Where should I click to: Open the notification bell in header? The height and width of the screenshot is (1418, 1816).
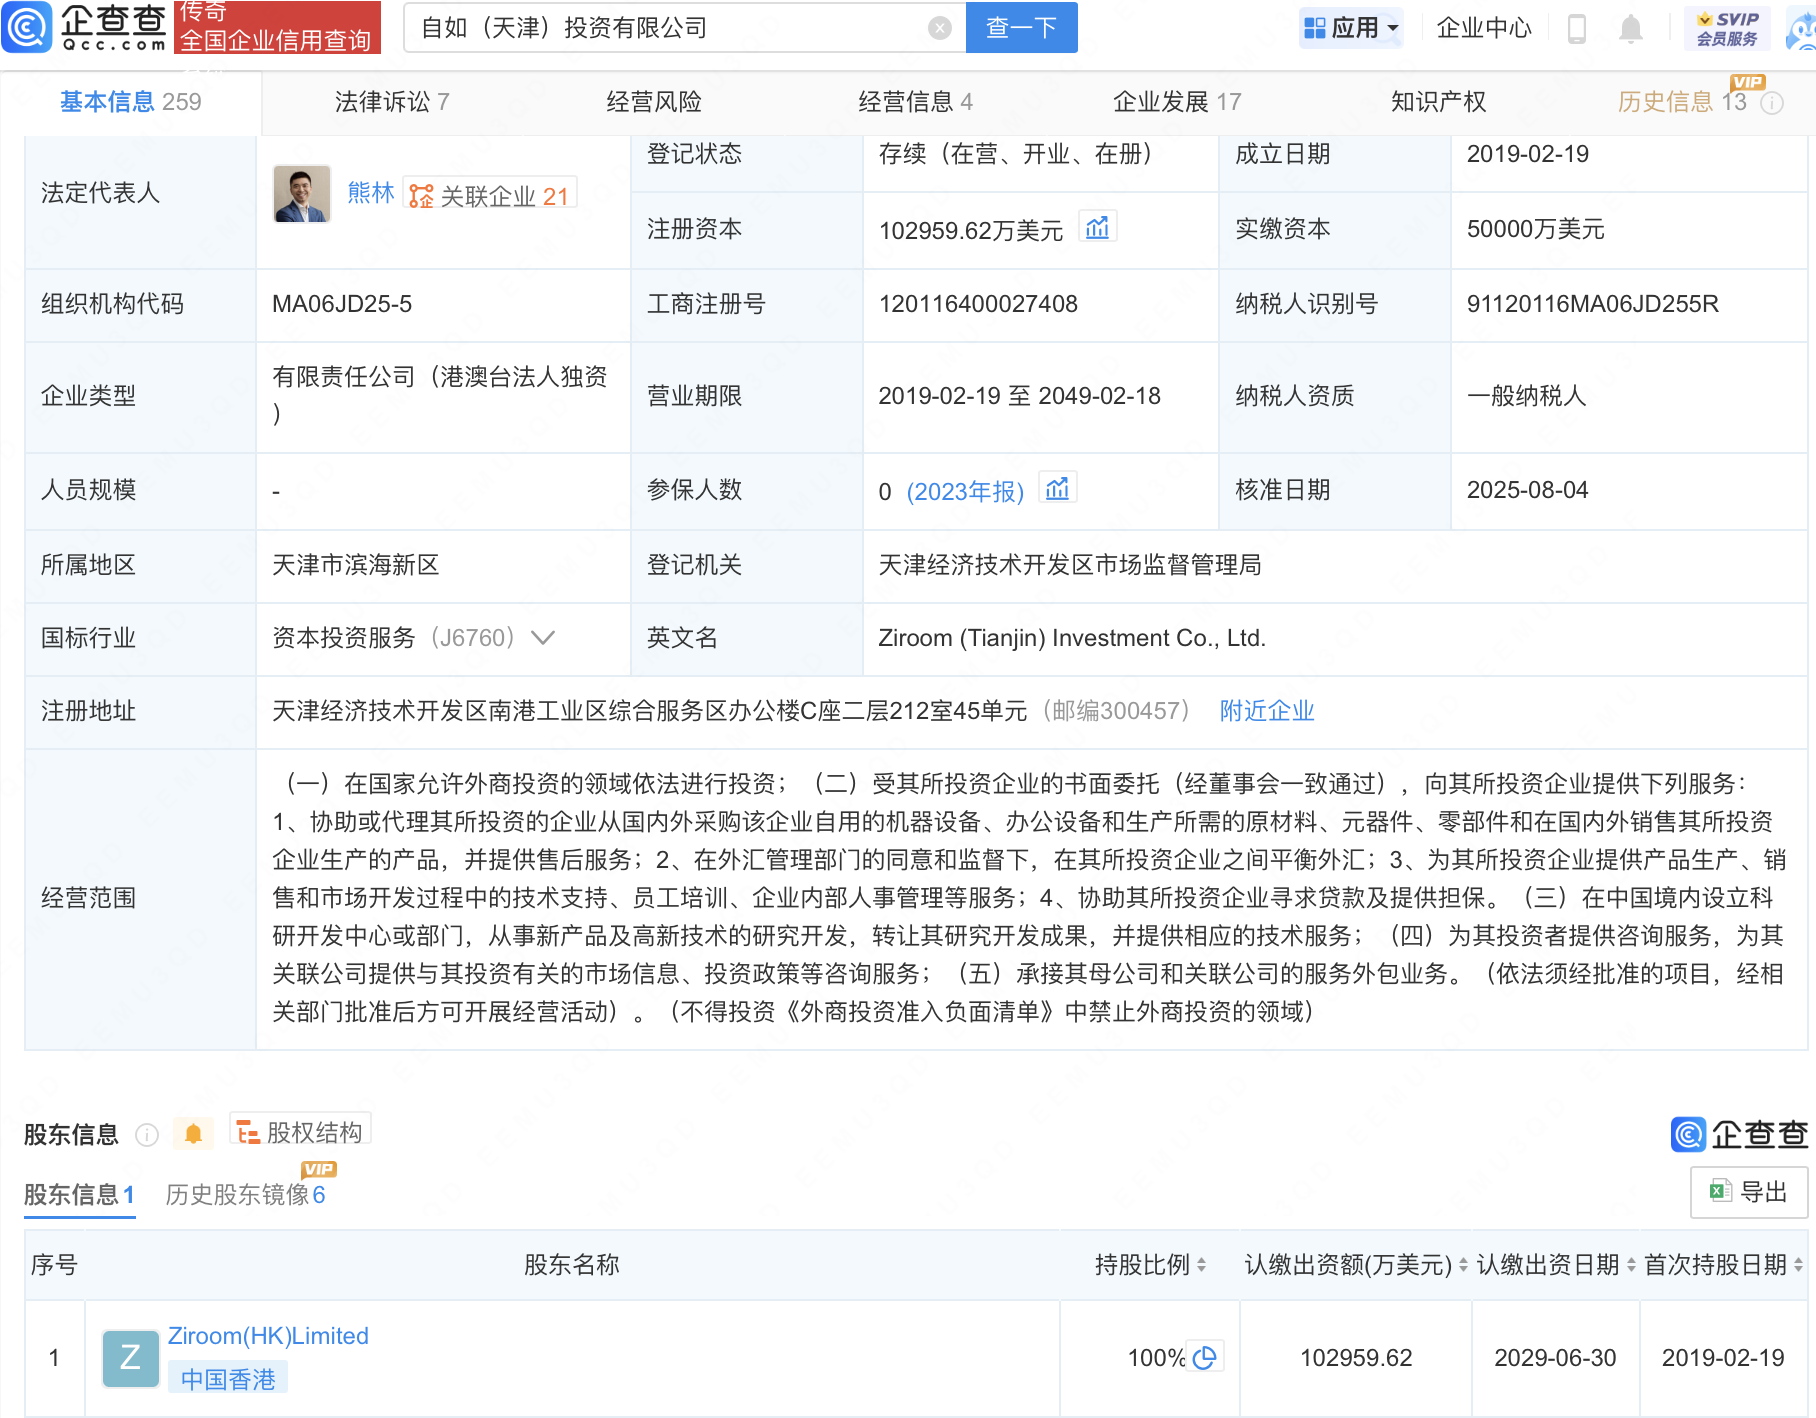[x=1631, y=28]
